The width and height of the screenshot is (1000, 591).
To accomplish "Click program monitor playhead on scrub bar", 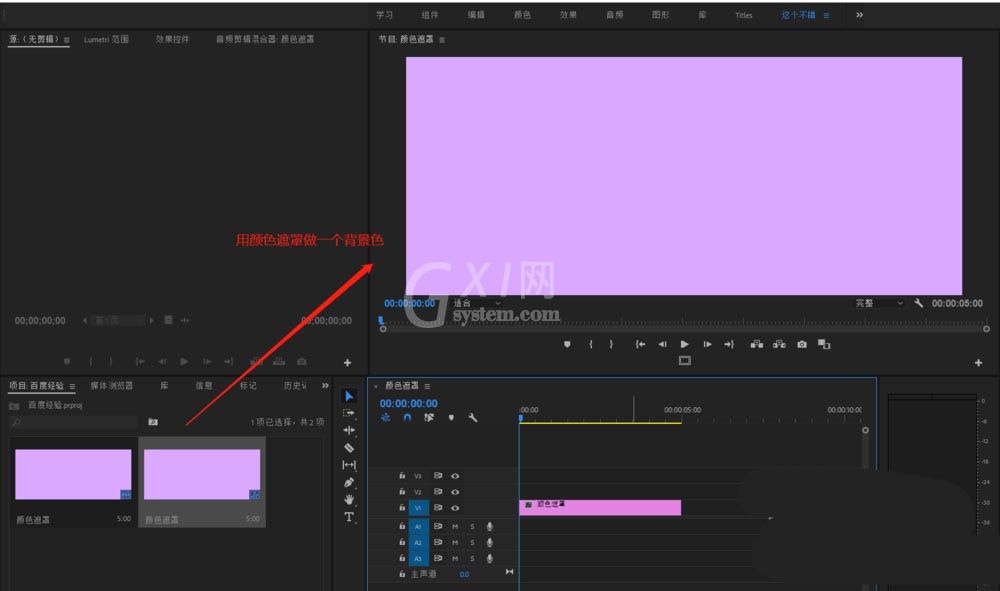I will (x=381, y=321).
